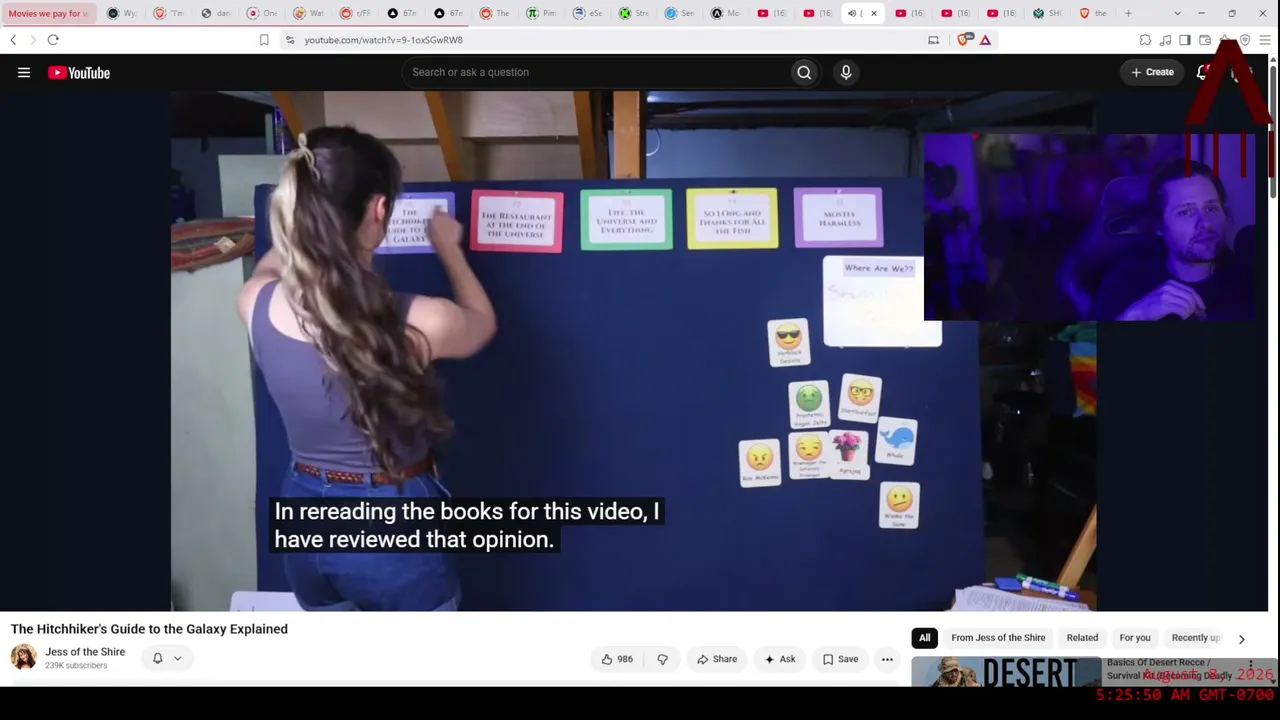Select the 'All' filter chip
Screen dimensions: 1280x720
pos(925,638)
